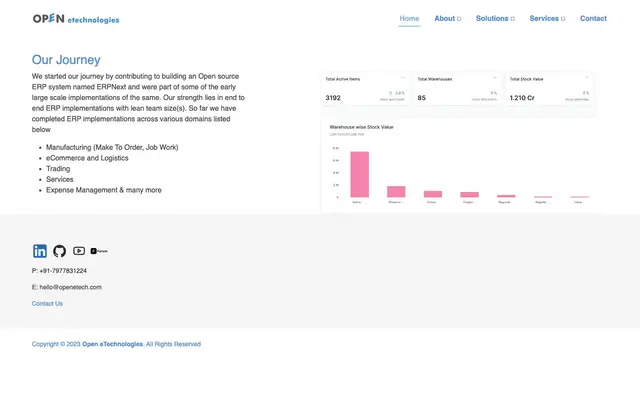Click the tallest pink bar in chart

click(360, 175)
